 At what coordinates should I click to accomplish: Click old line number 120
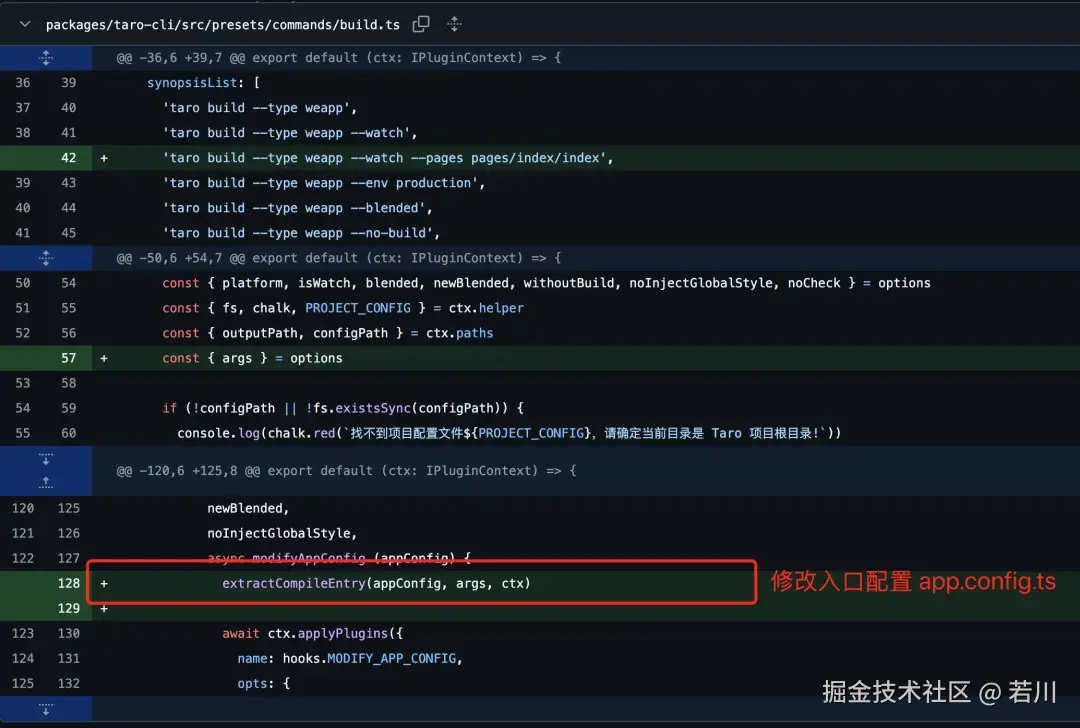[23, 508]
